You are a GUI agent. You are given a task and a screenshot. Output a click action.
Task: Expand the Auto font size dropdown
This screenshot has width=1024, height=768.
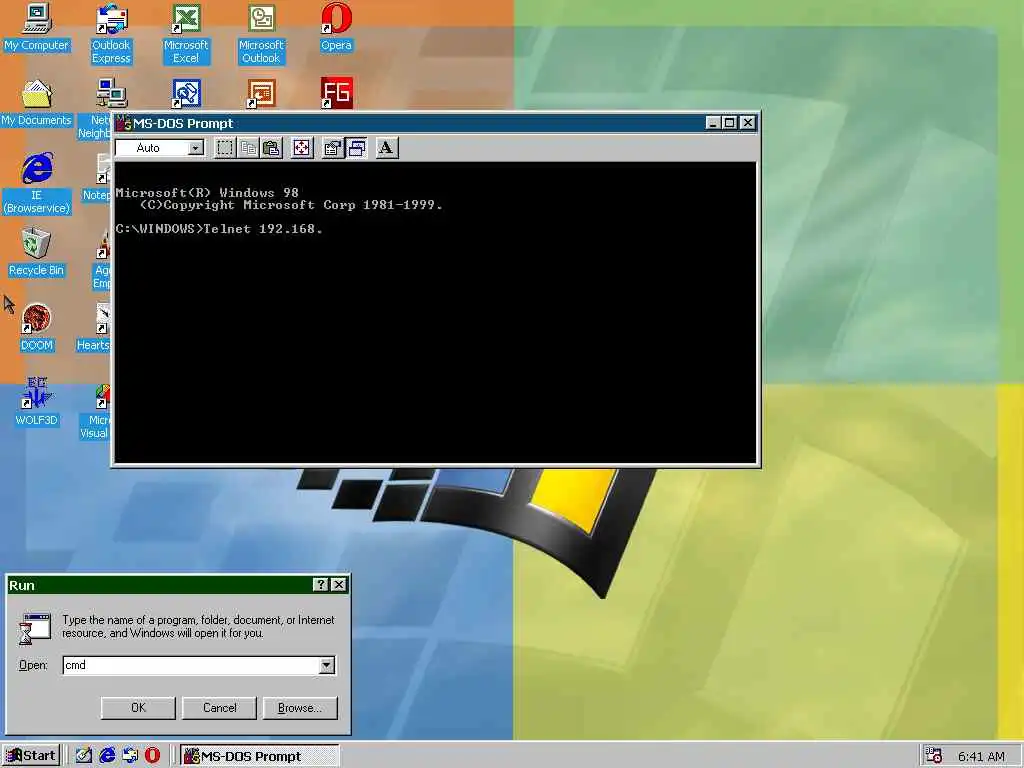tap(196, 148)
